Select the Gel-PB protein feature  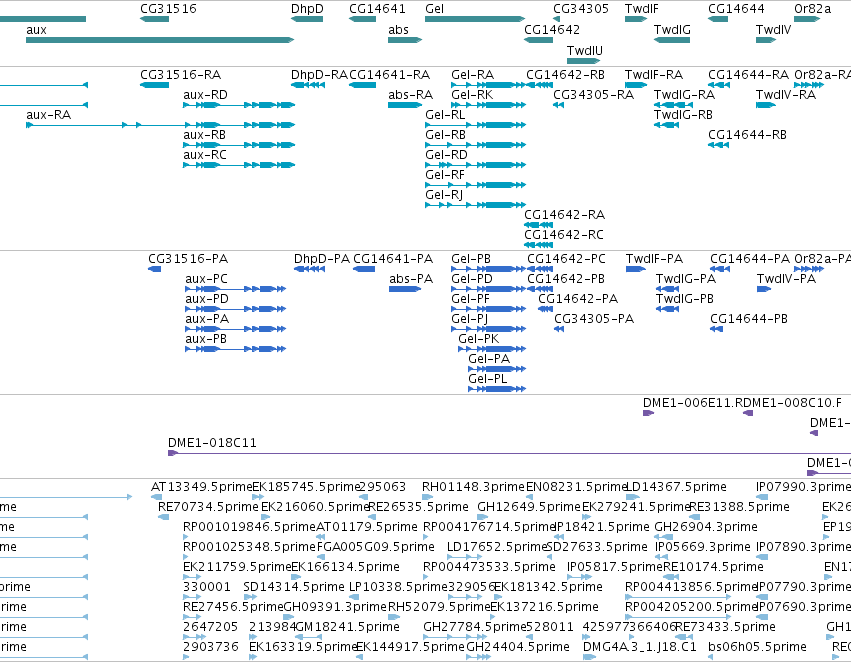(488, 269)
